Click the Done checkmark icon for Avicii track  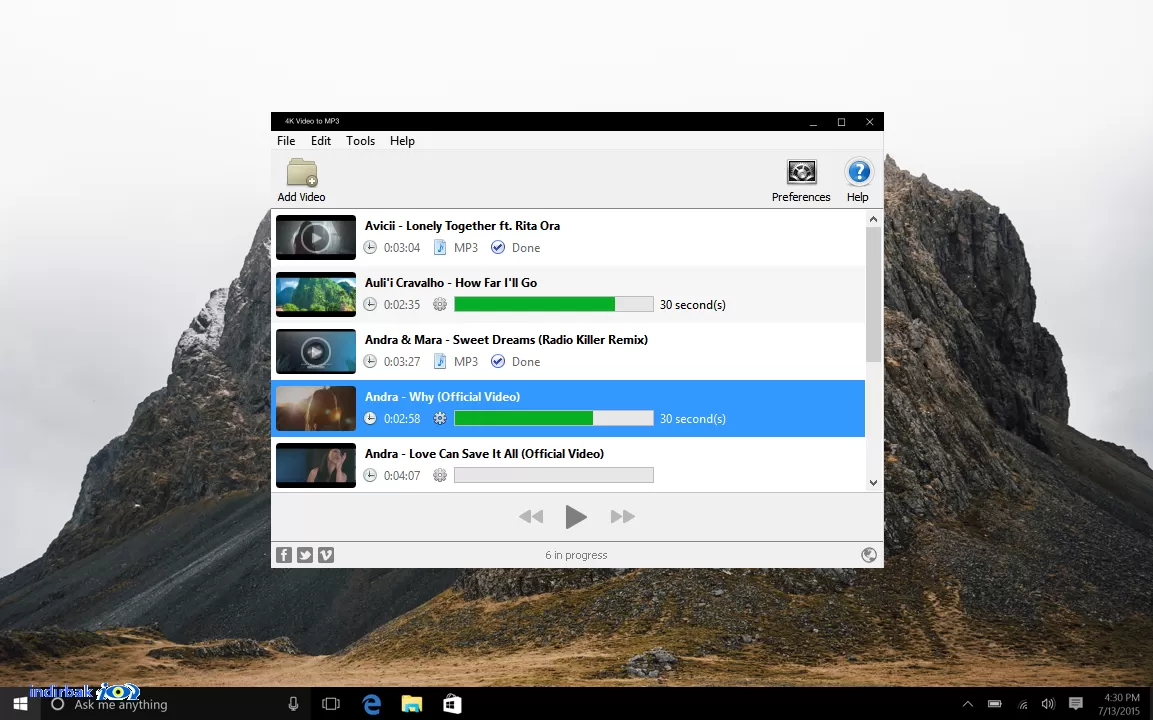(498, 248)
